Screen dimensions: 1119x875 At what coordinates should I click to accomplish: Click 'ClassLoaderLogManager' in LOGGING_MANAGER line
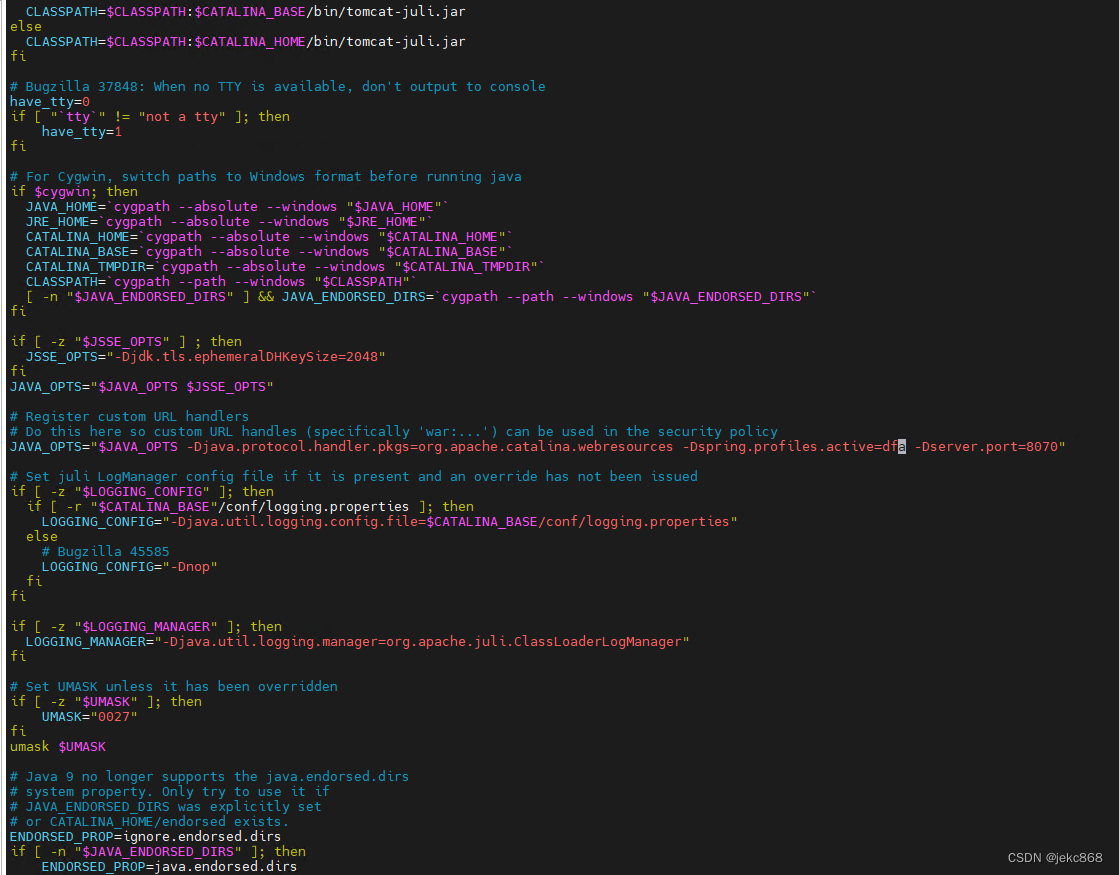coord(598,642)
